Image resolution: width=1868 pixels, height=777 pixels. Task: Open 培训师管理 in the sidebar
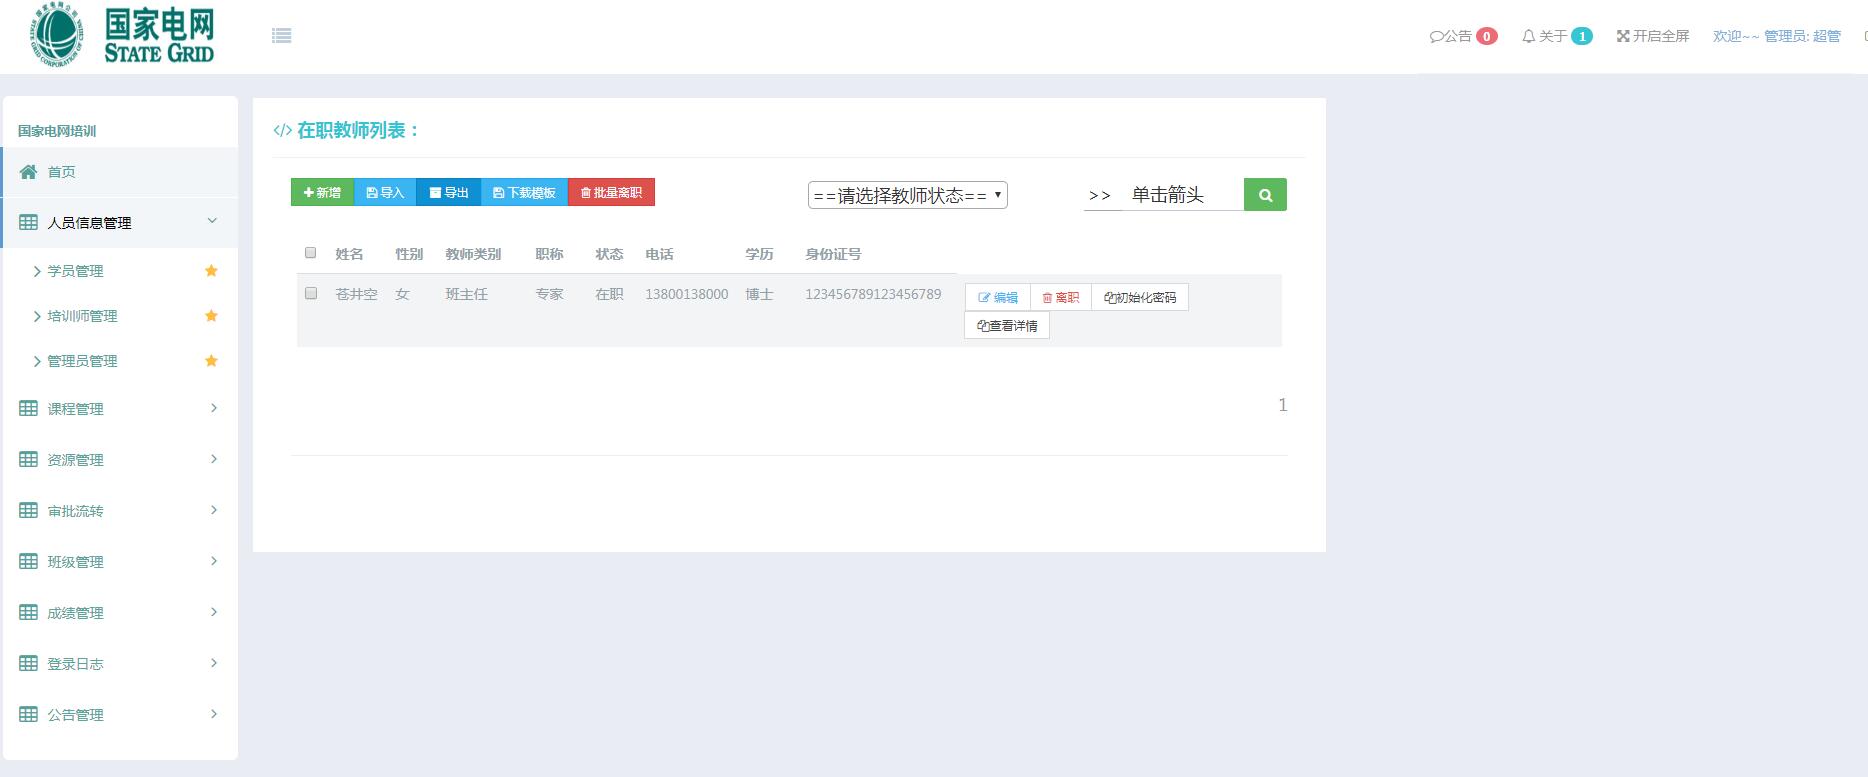tap(82, 316)
